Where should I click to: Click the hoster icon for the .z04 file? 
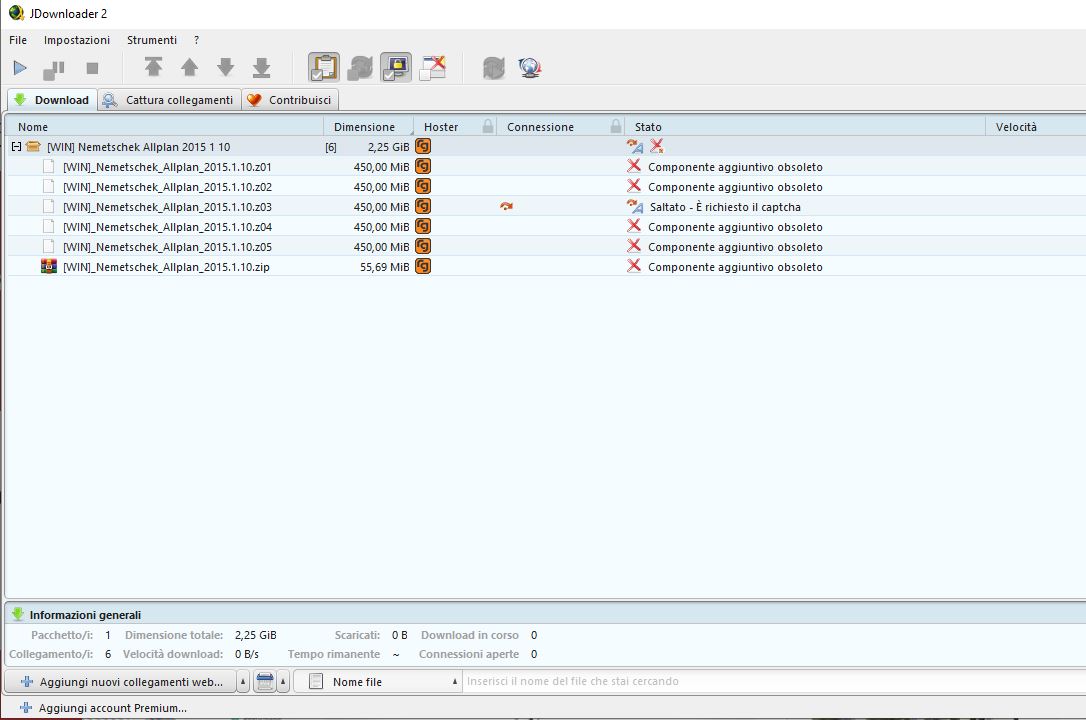point(422,226)
